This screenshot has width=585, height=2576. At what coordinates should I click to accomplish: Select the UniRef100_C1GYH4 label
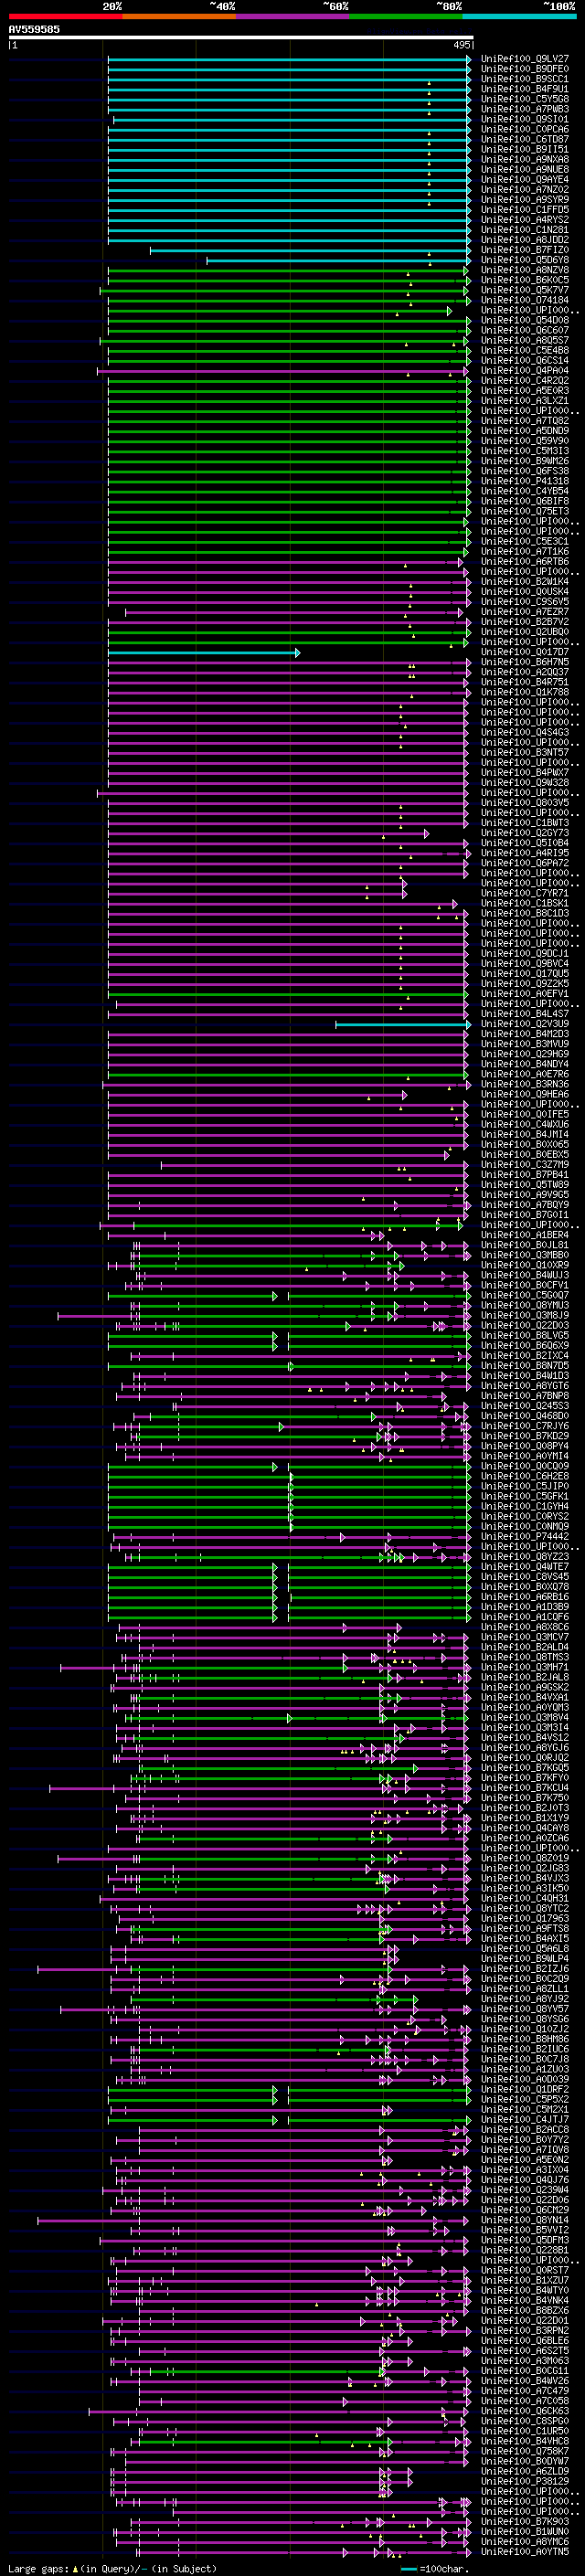[x=525, y=1507]
